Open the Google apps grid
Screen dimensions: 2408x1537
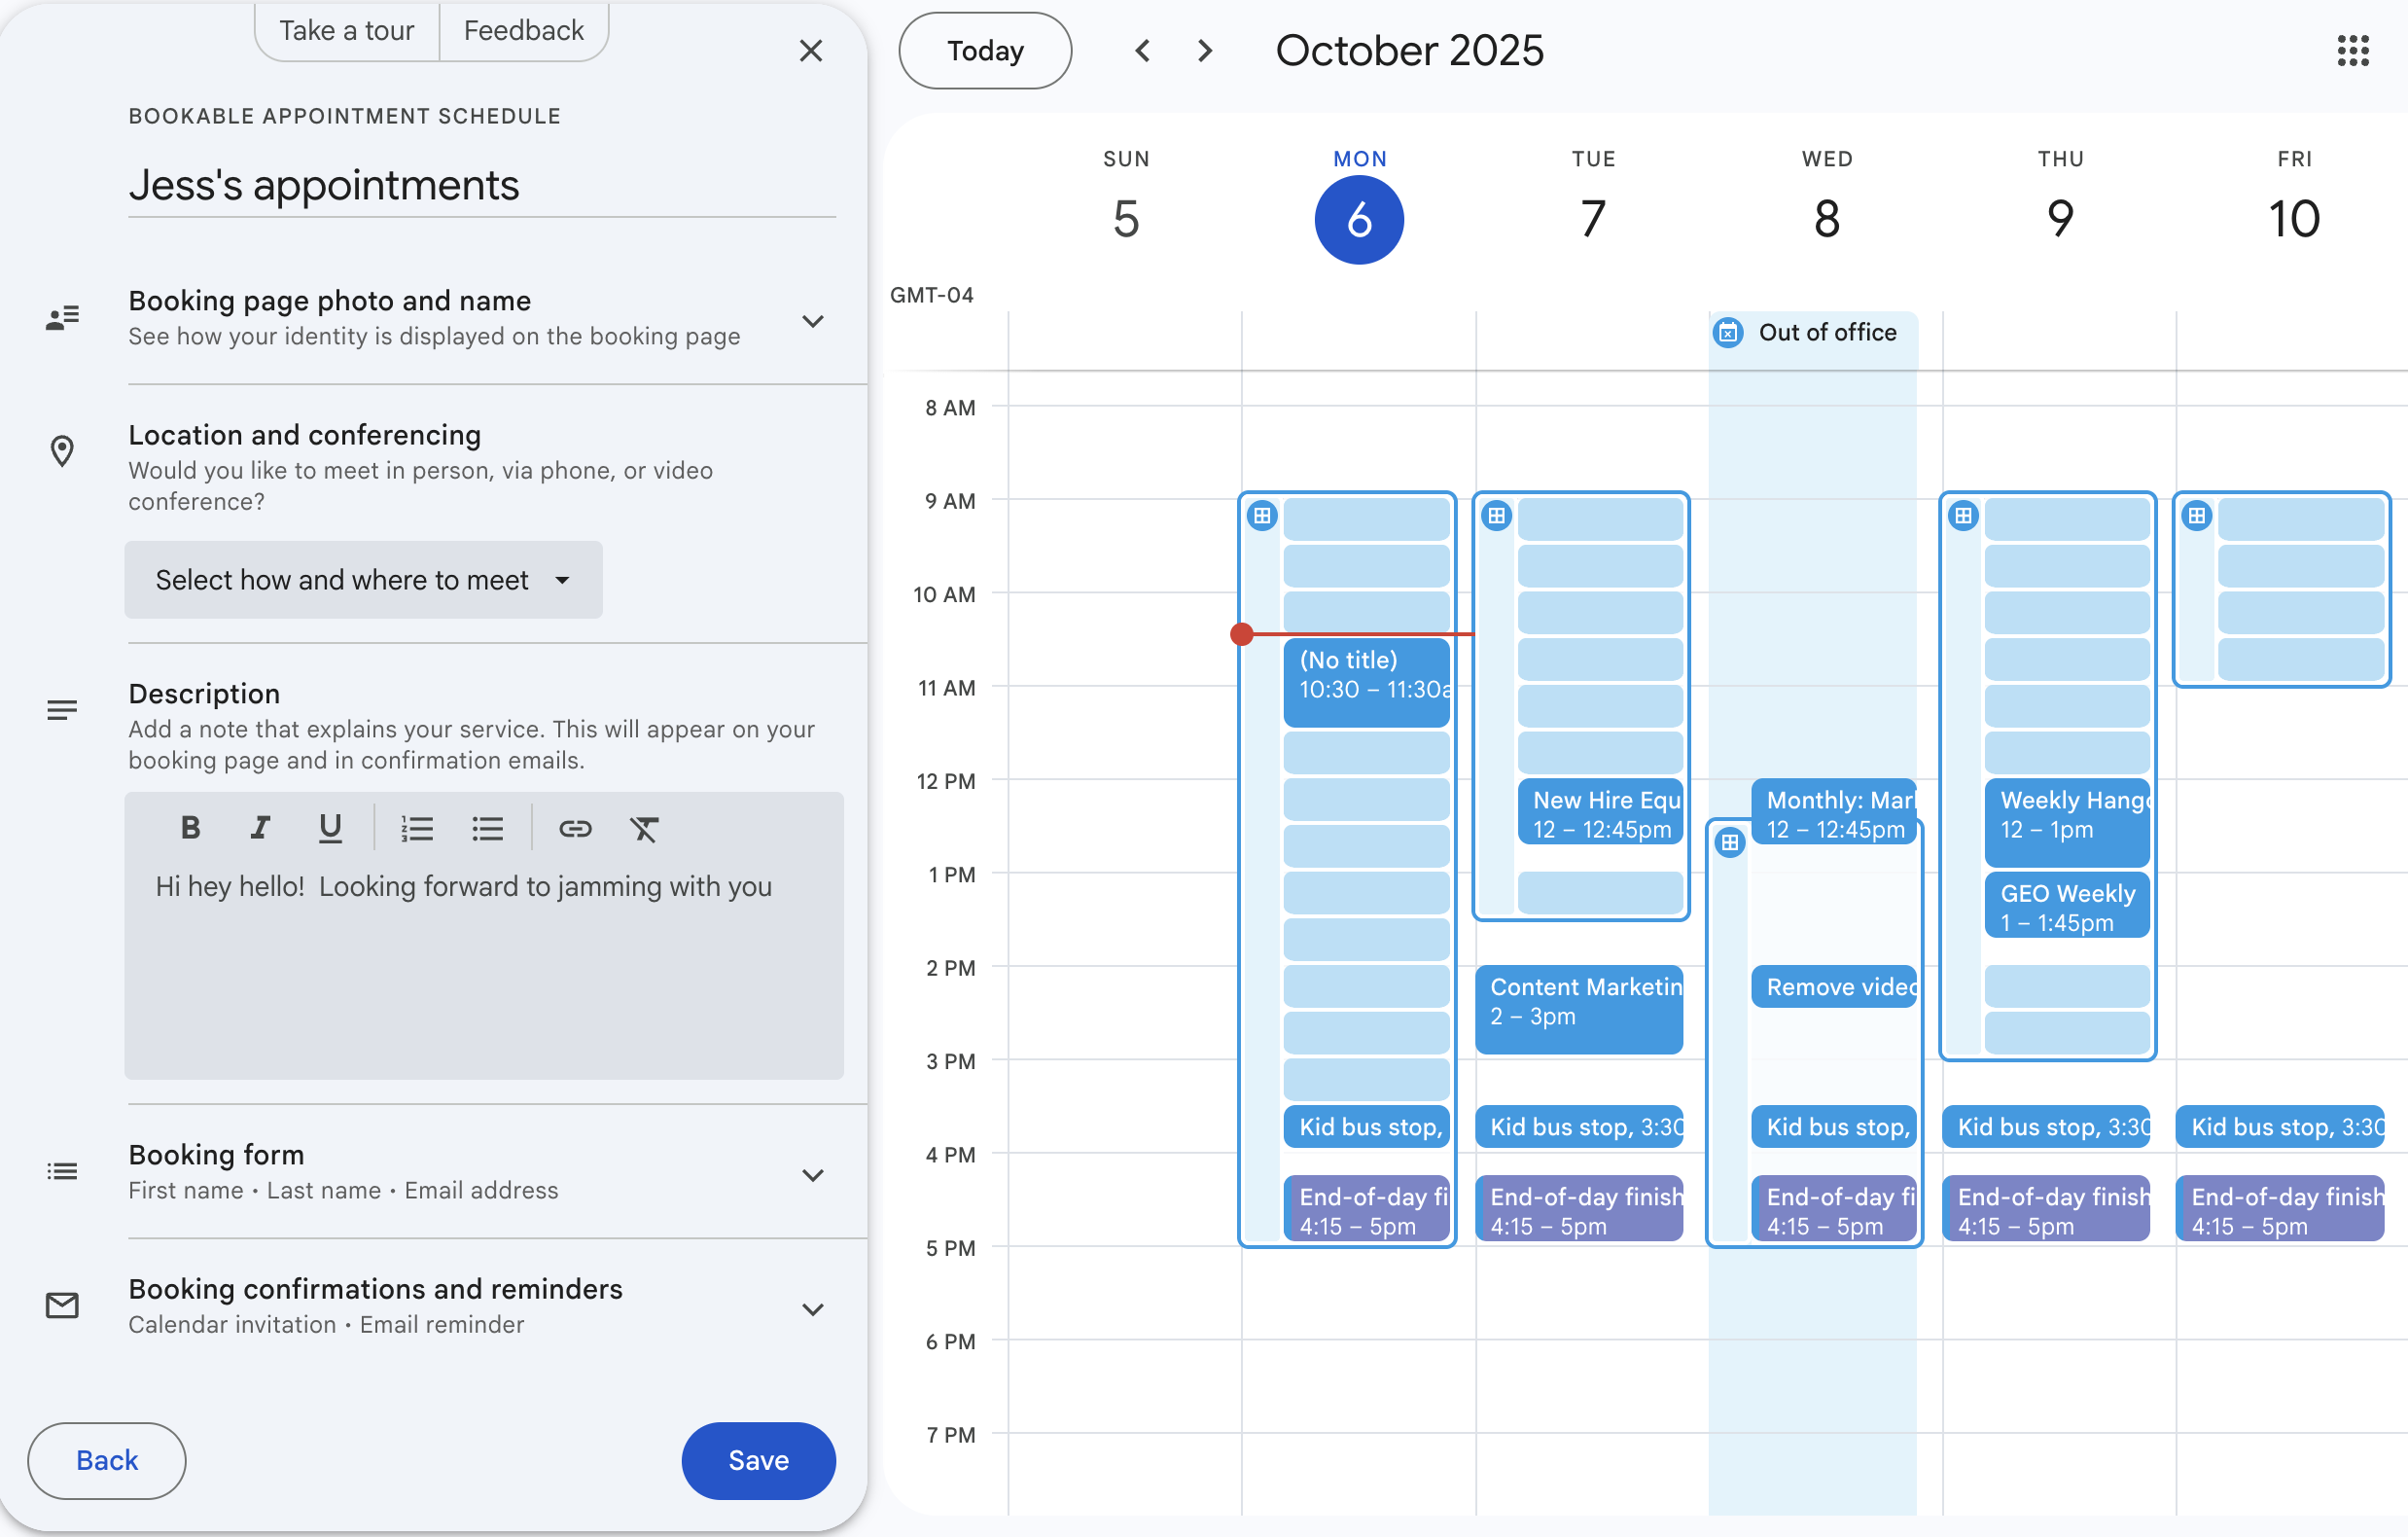(2352, 51)
